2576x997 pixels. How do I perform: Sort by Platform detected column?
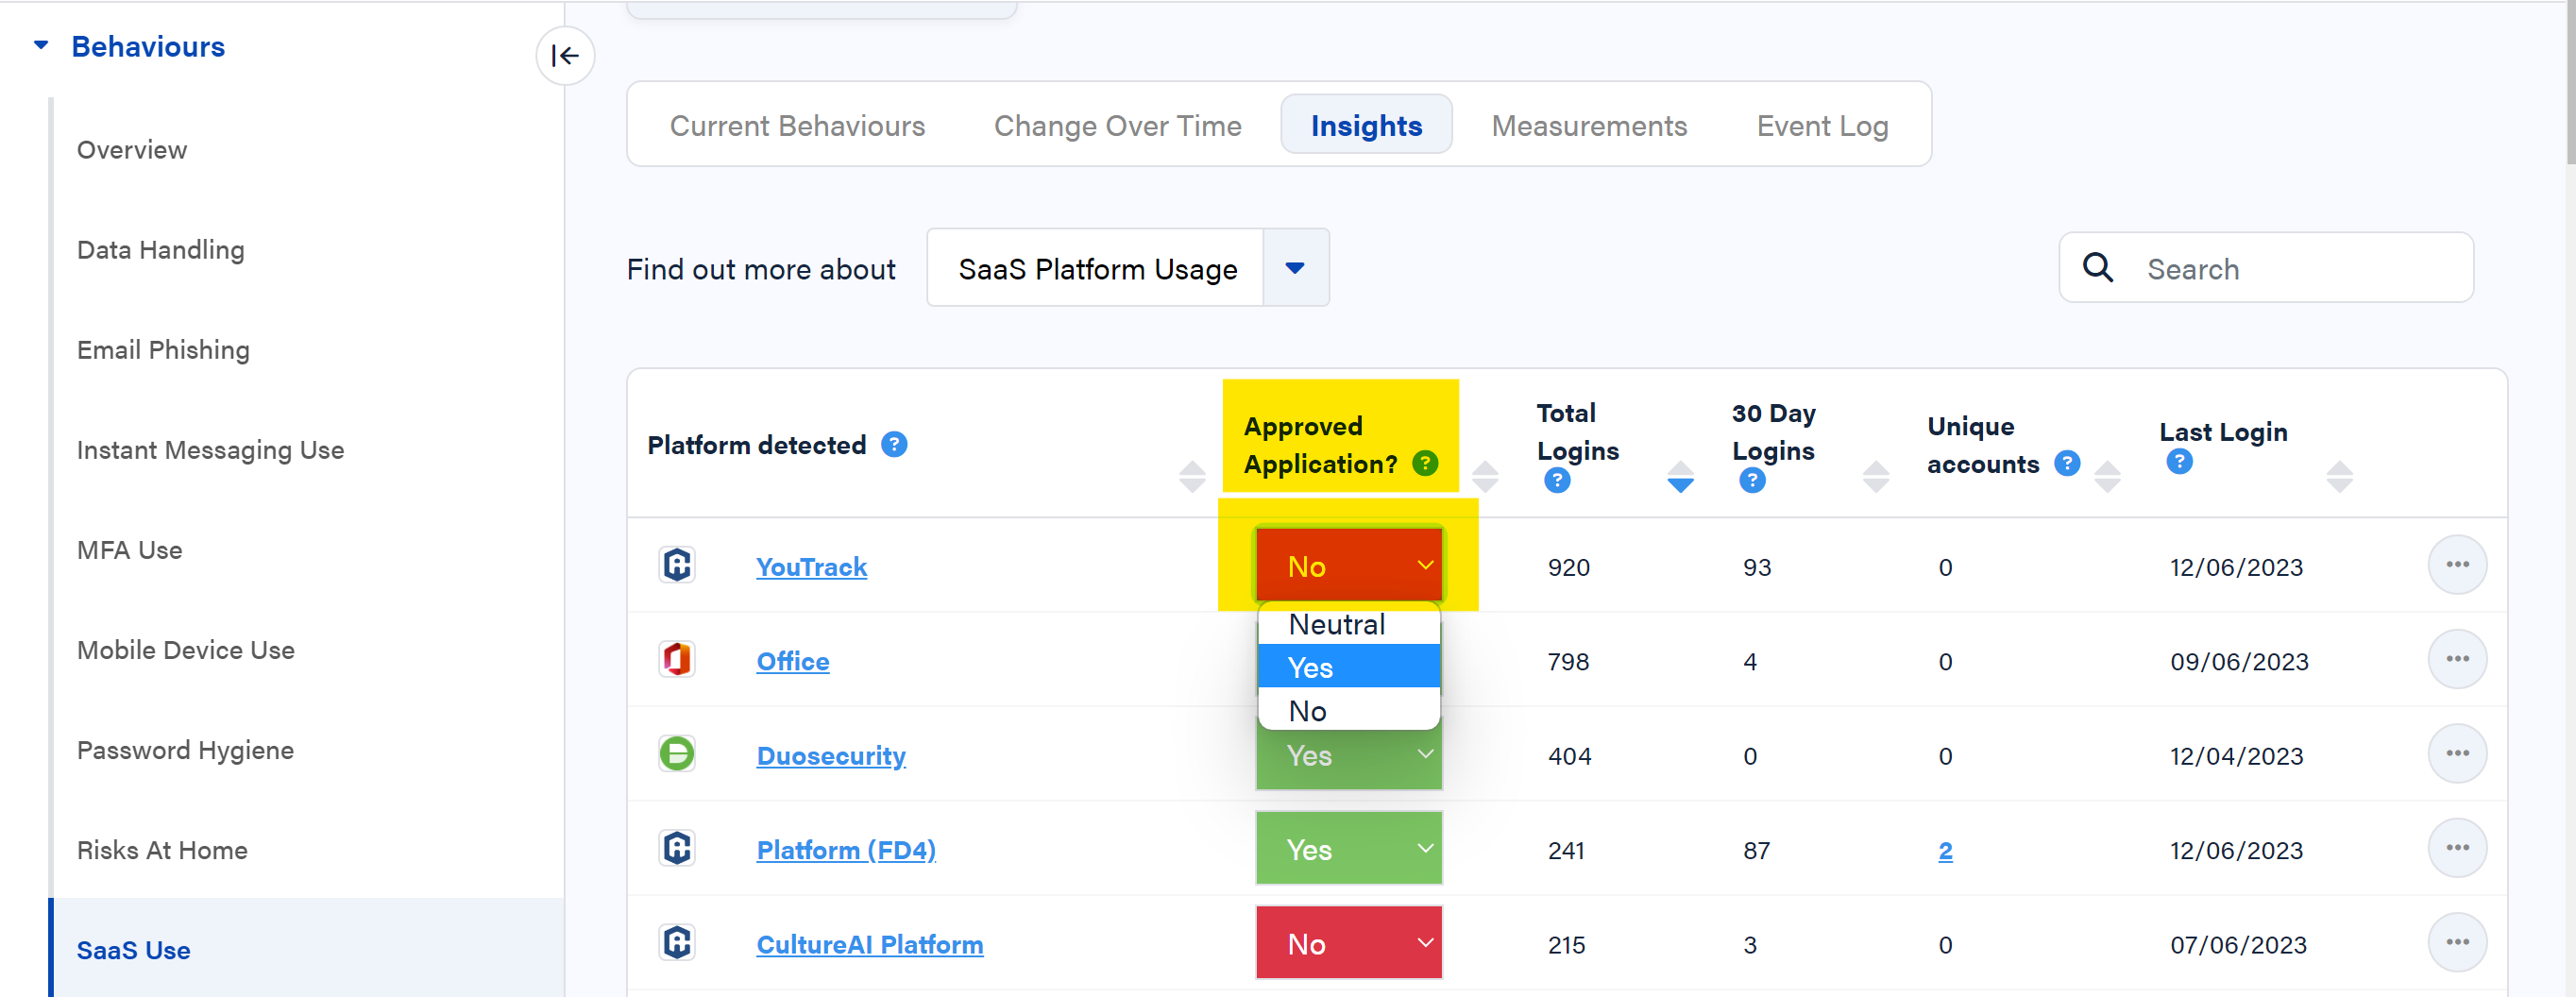1192,477
